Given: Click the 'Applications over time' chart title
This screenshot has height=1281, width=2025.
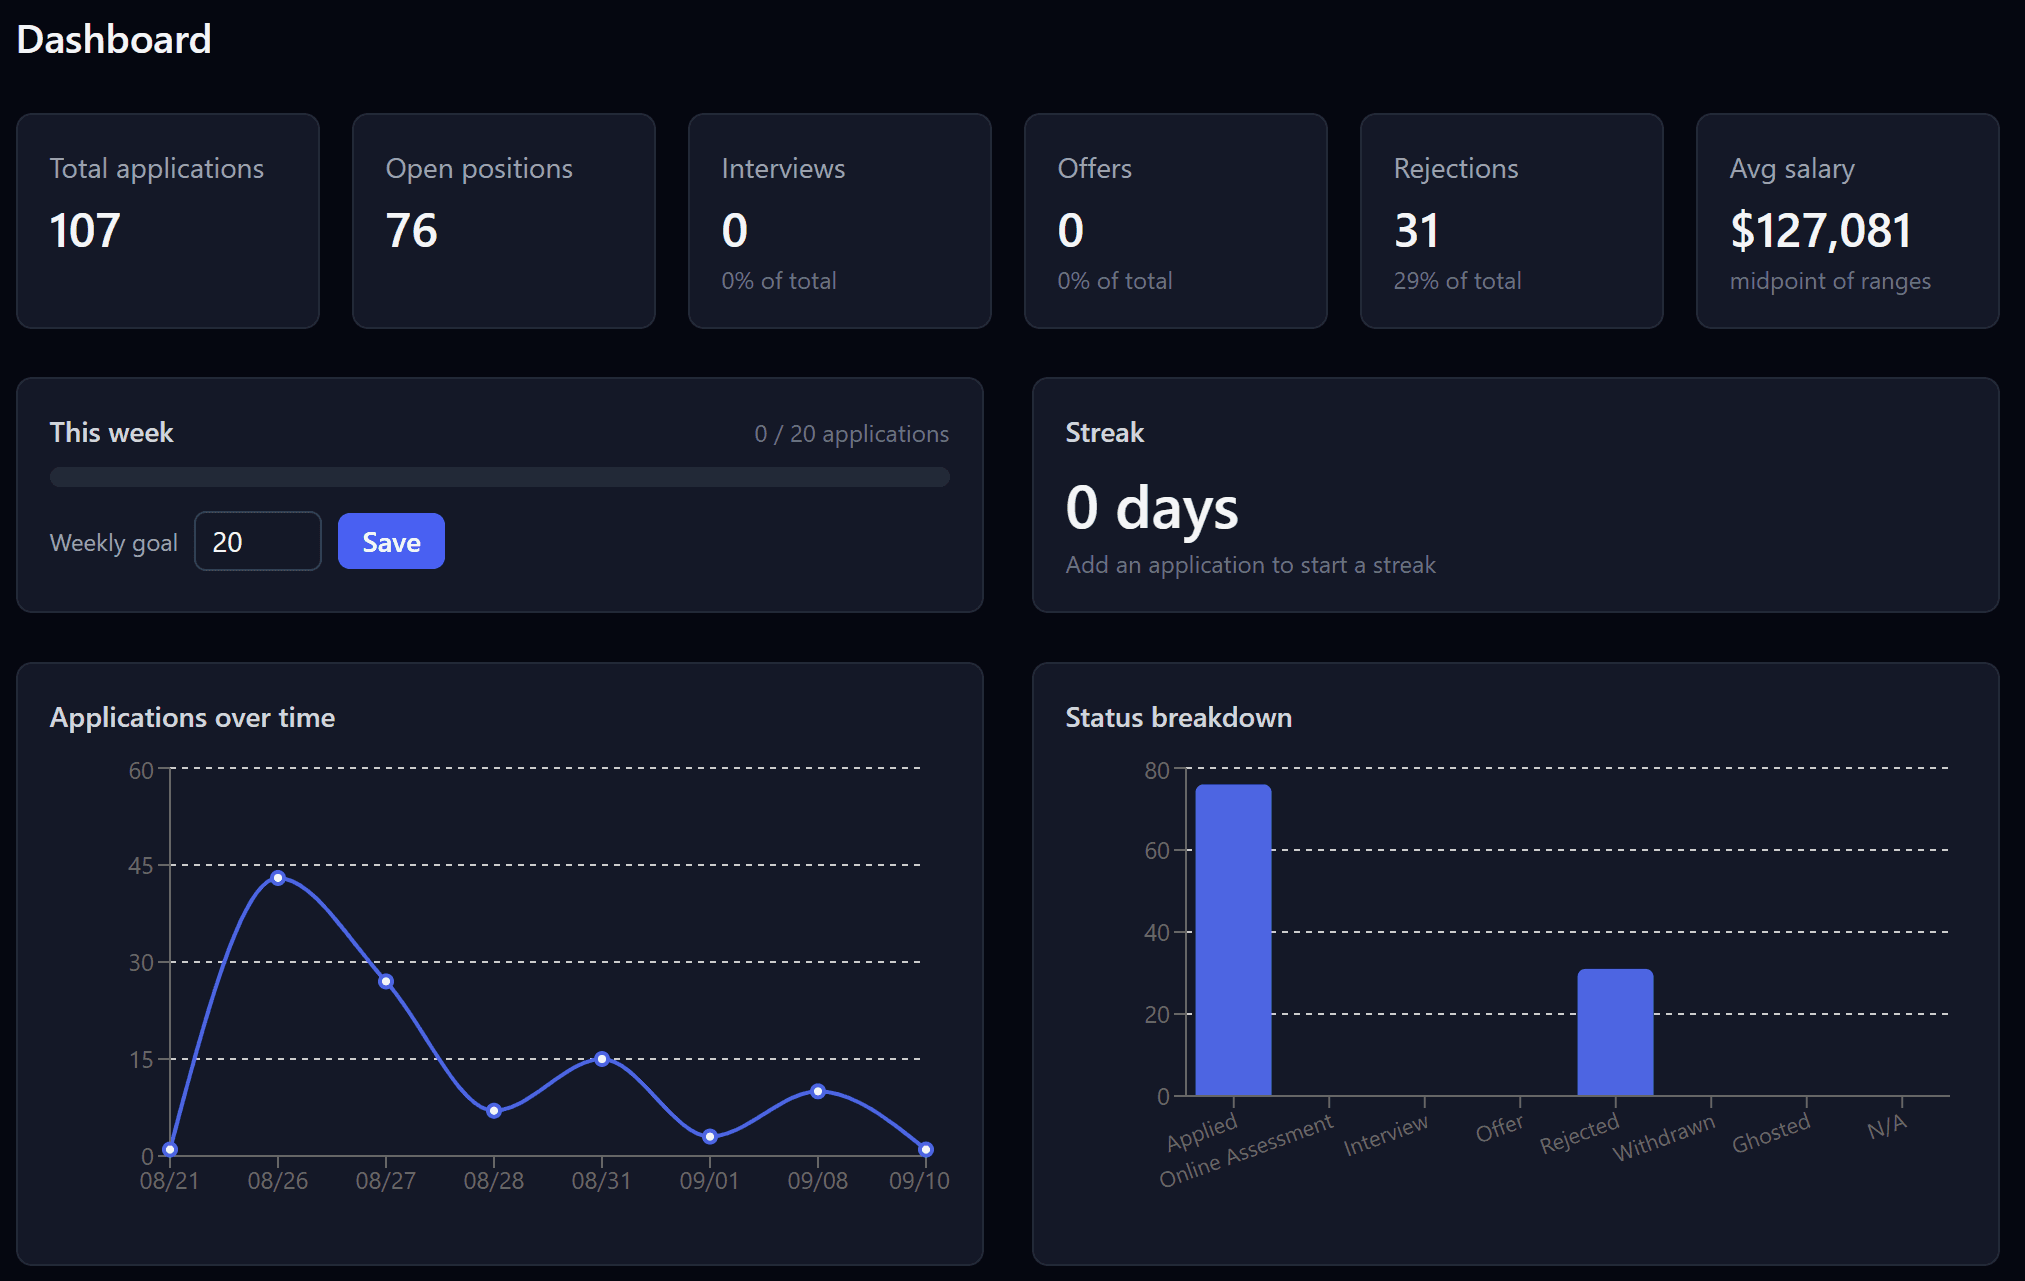Looking at the screenshot, I should point(192,717).
